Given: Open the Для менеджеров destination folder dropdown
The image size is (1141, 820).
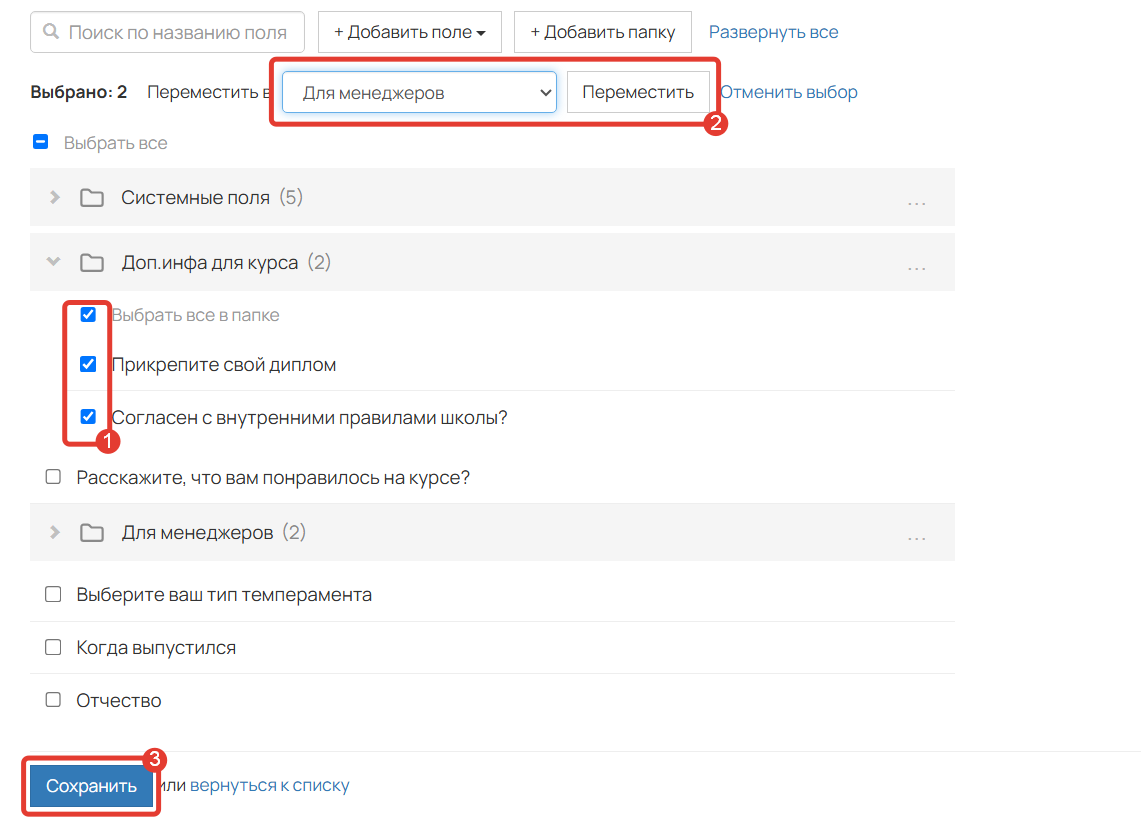Looking at the screenshot, I should (x=419, y=92).
